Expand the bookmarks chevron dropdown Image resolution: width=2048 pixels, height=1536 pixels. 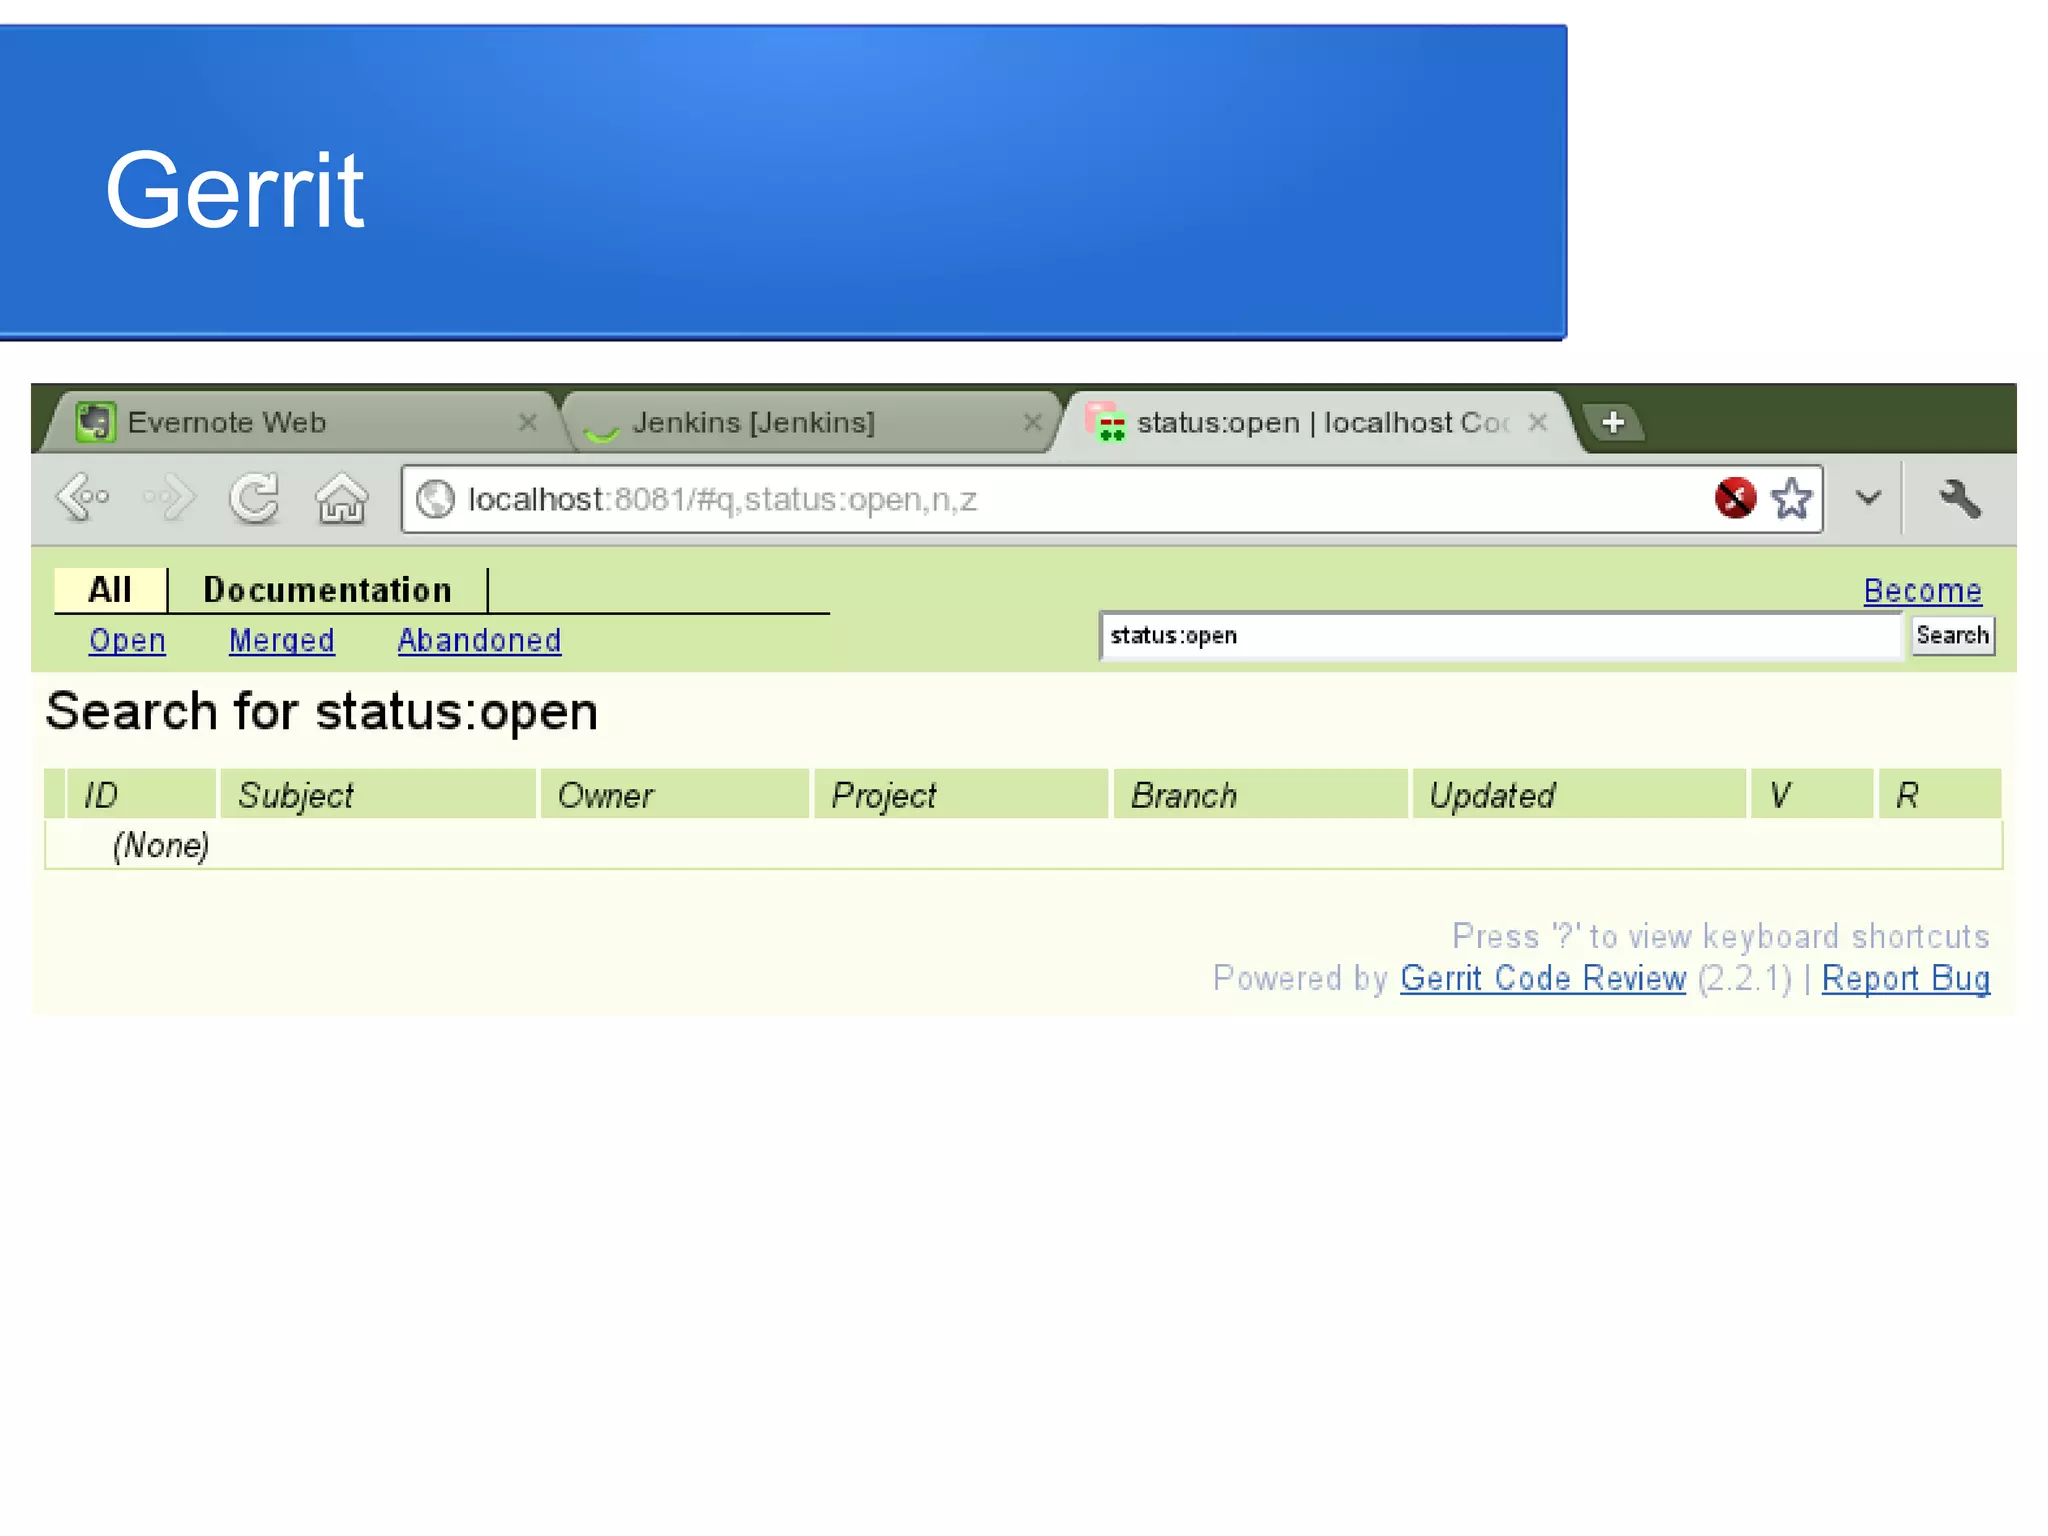pyautogui.click(x=1868, y=497)
